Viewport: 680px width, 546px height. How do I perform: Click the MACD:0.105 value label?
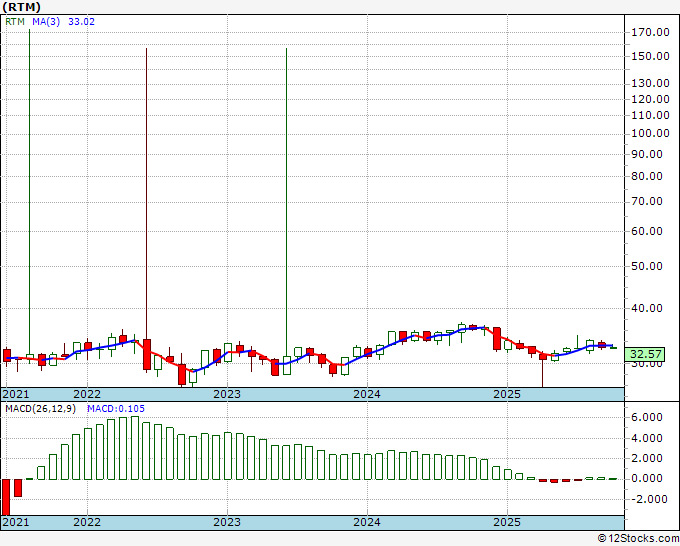(116, 409)
